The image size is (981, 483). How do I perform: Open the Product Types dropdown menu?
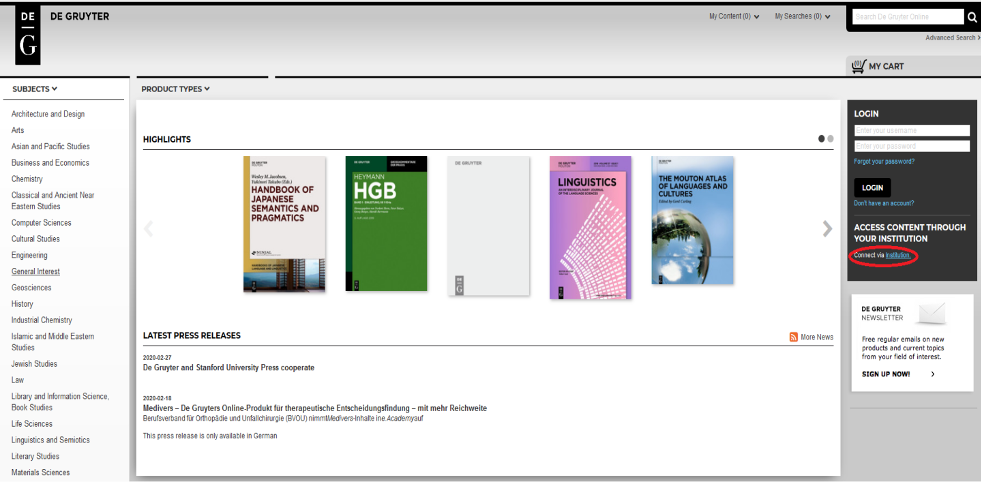[176, 89]
